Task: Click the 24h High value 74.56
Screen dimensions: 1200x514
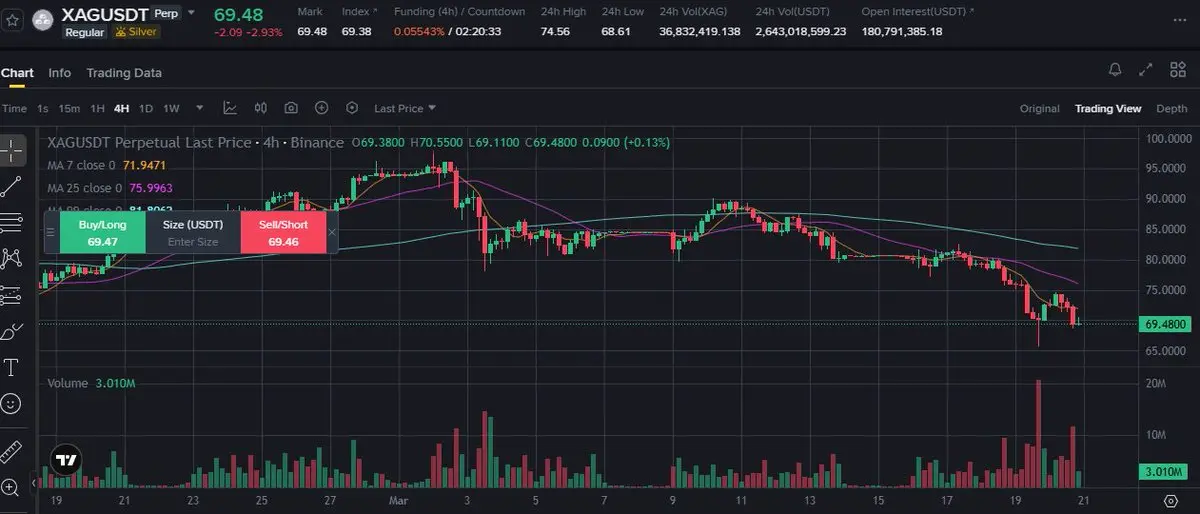Action: (x=555, y=32)
